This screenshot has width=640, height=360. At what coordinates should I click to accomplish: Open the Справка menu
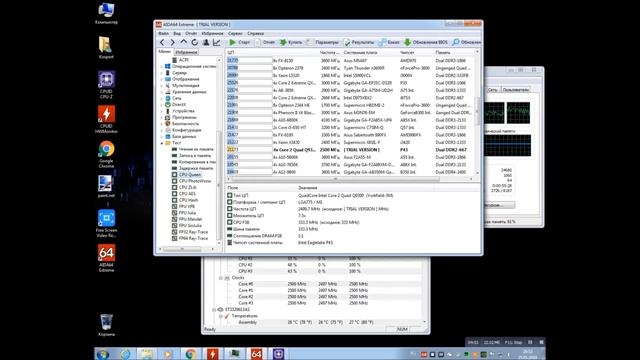coord(256,33)
